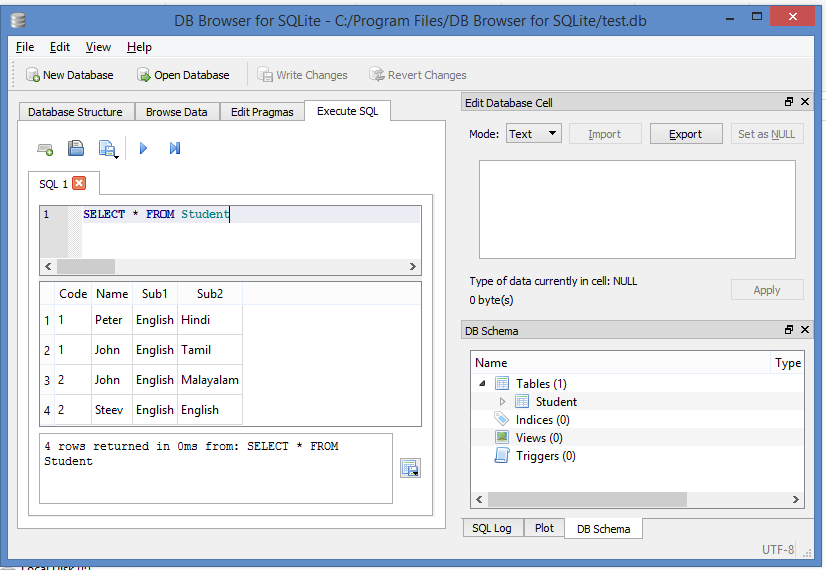The height and width of the screenshot is (570, 826).
Task: Click the Tables (1) table icon
Action: [502, 383]
